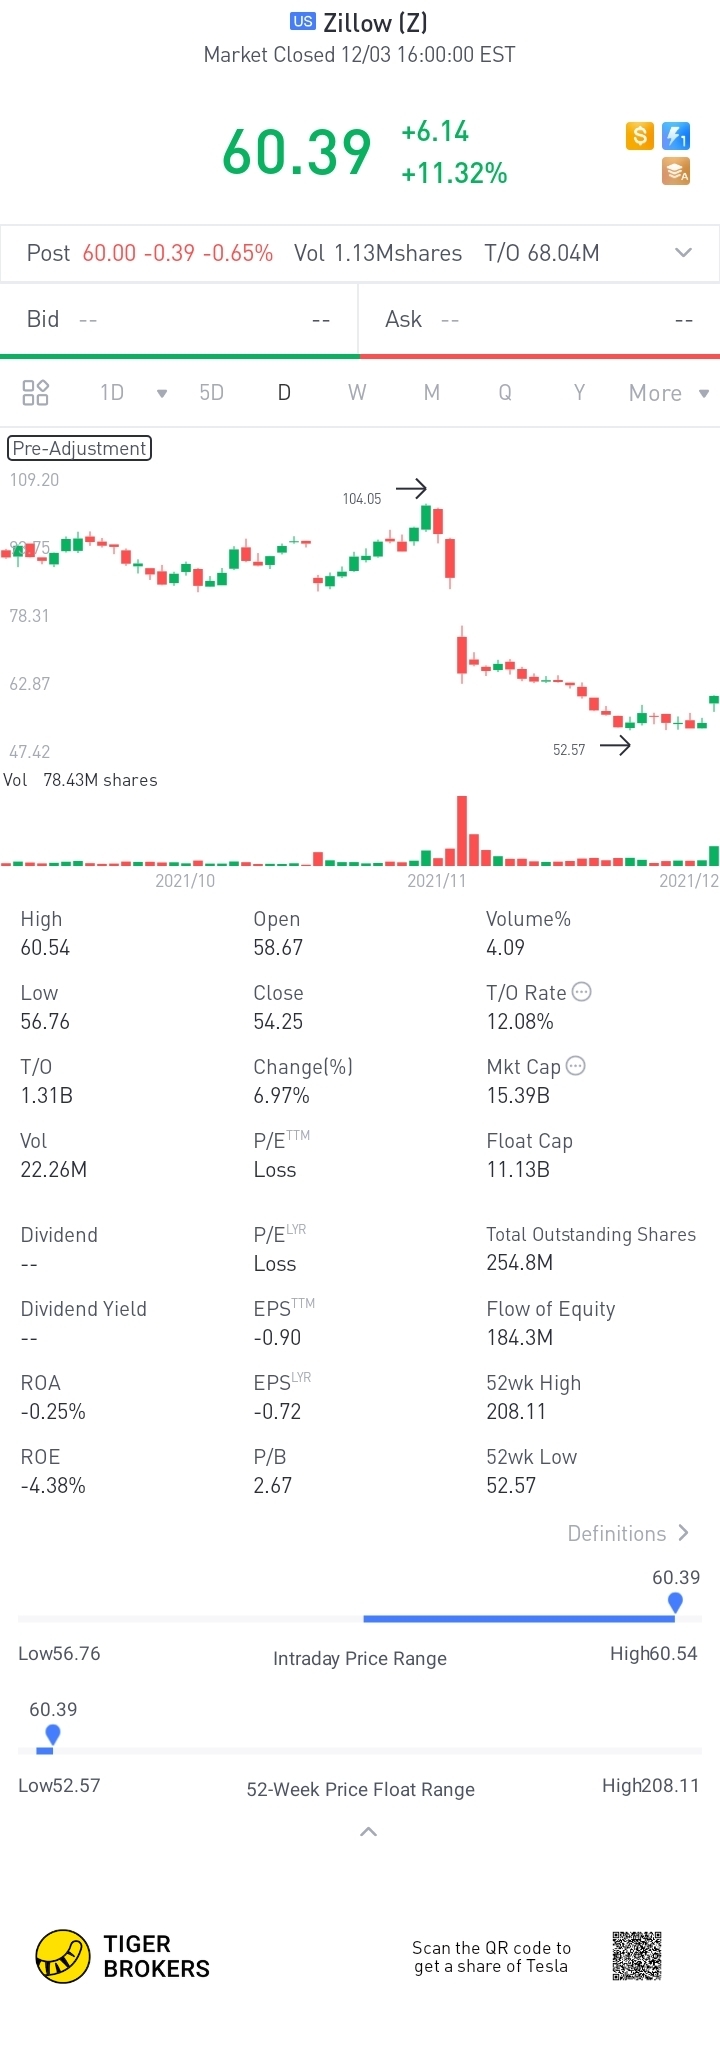Select the Q quarterly chart tab
720x2057 pixels.
[505, 392]
